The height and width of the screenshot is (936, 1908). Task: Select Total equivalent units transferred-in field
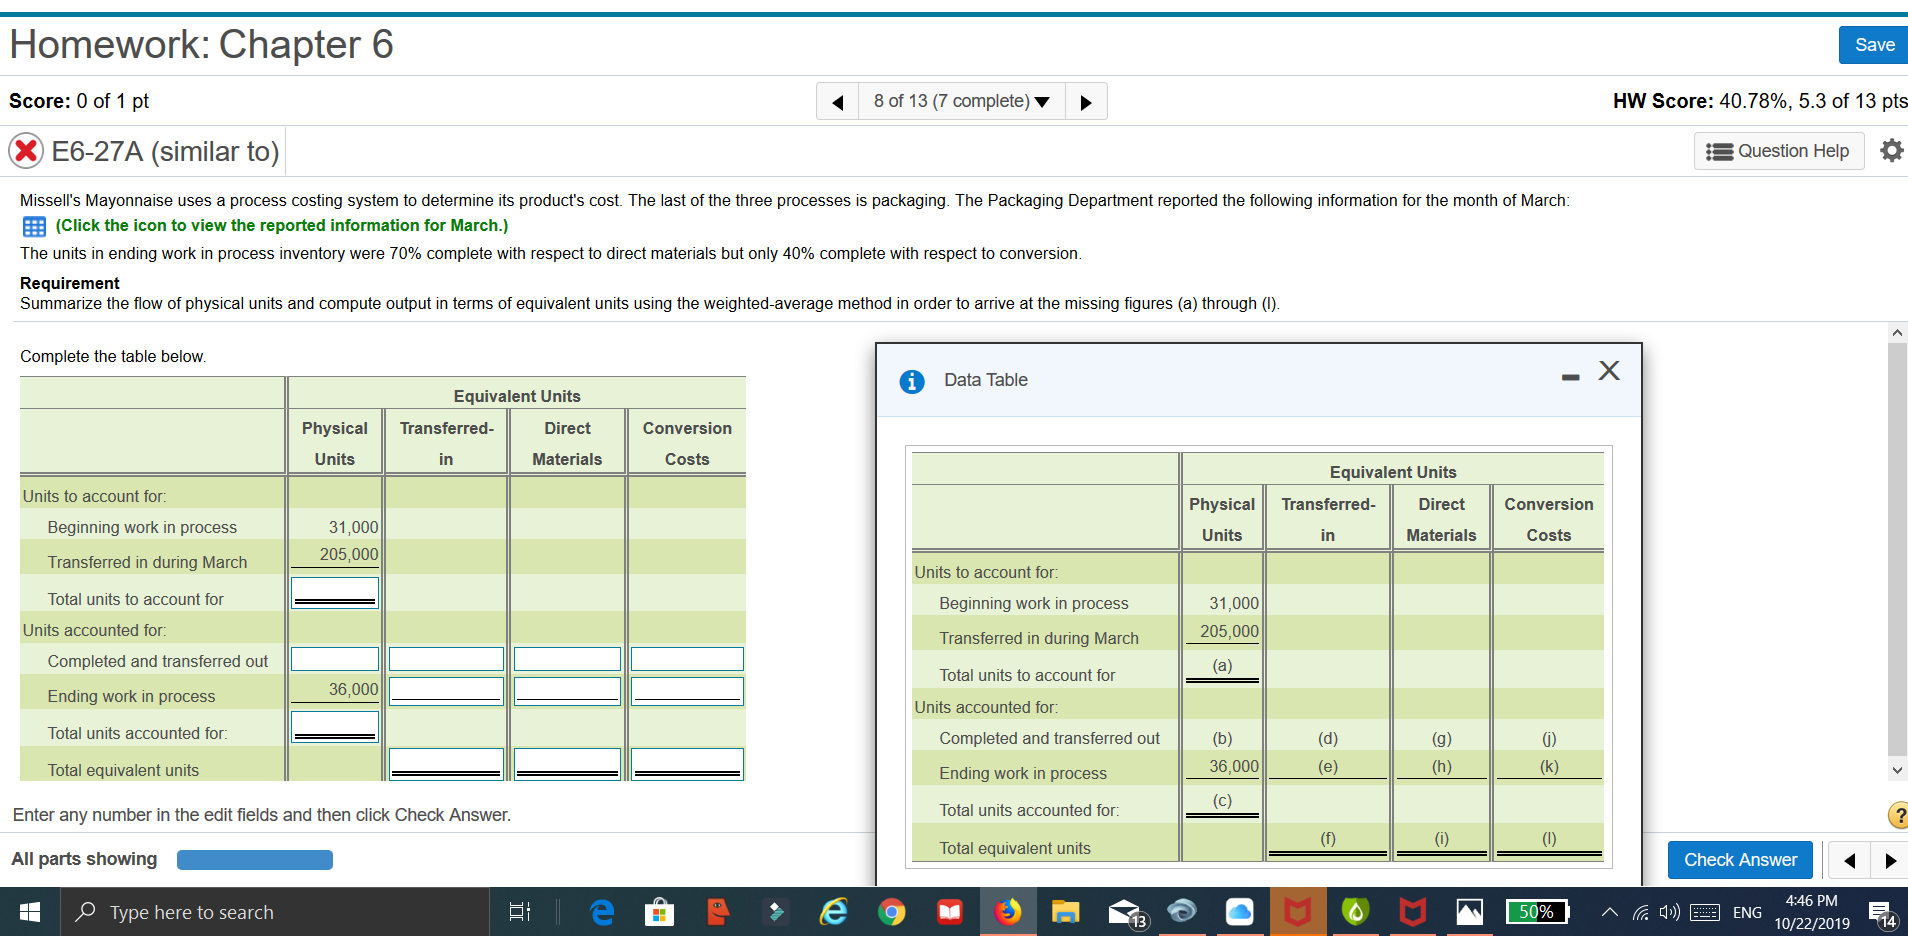tap(446, 764)
